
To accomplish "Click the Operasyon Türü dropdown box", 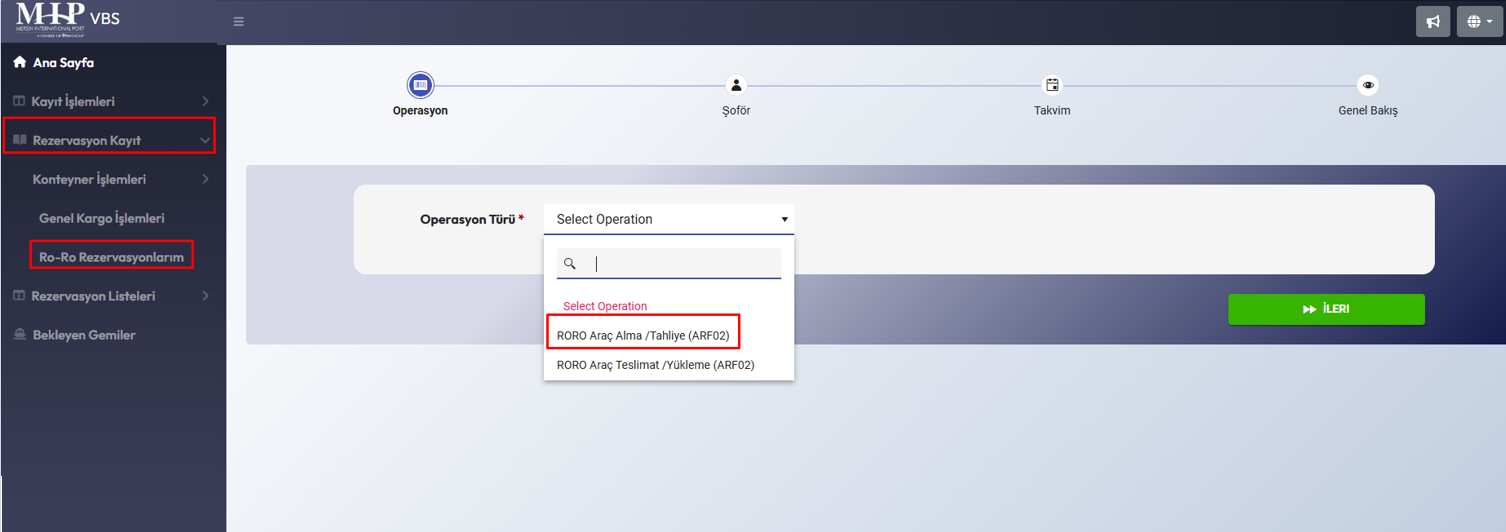I will (668, 219).
